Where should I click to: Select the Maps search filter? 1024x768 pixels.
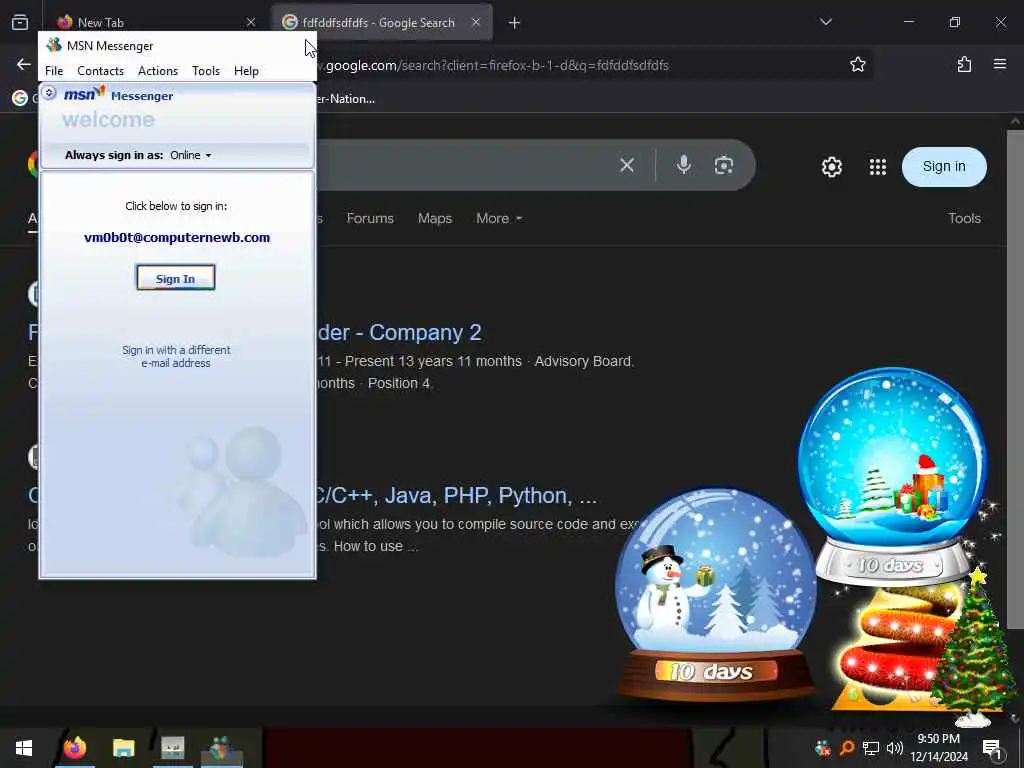[435, 218]
